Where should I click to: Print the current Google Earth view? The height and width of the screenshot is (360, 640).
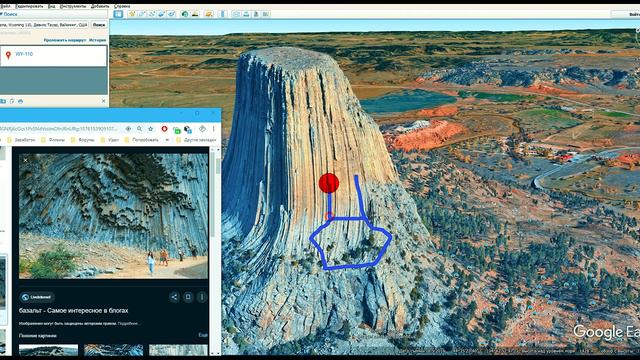tap(246, 14)
